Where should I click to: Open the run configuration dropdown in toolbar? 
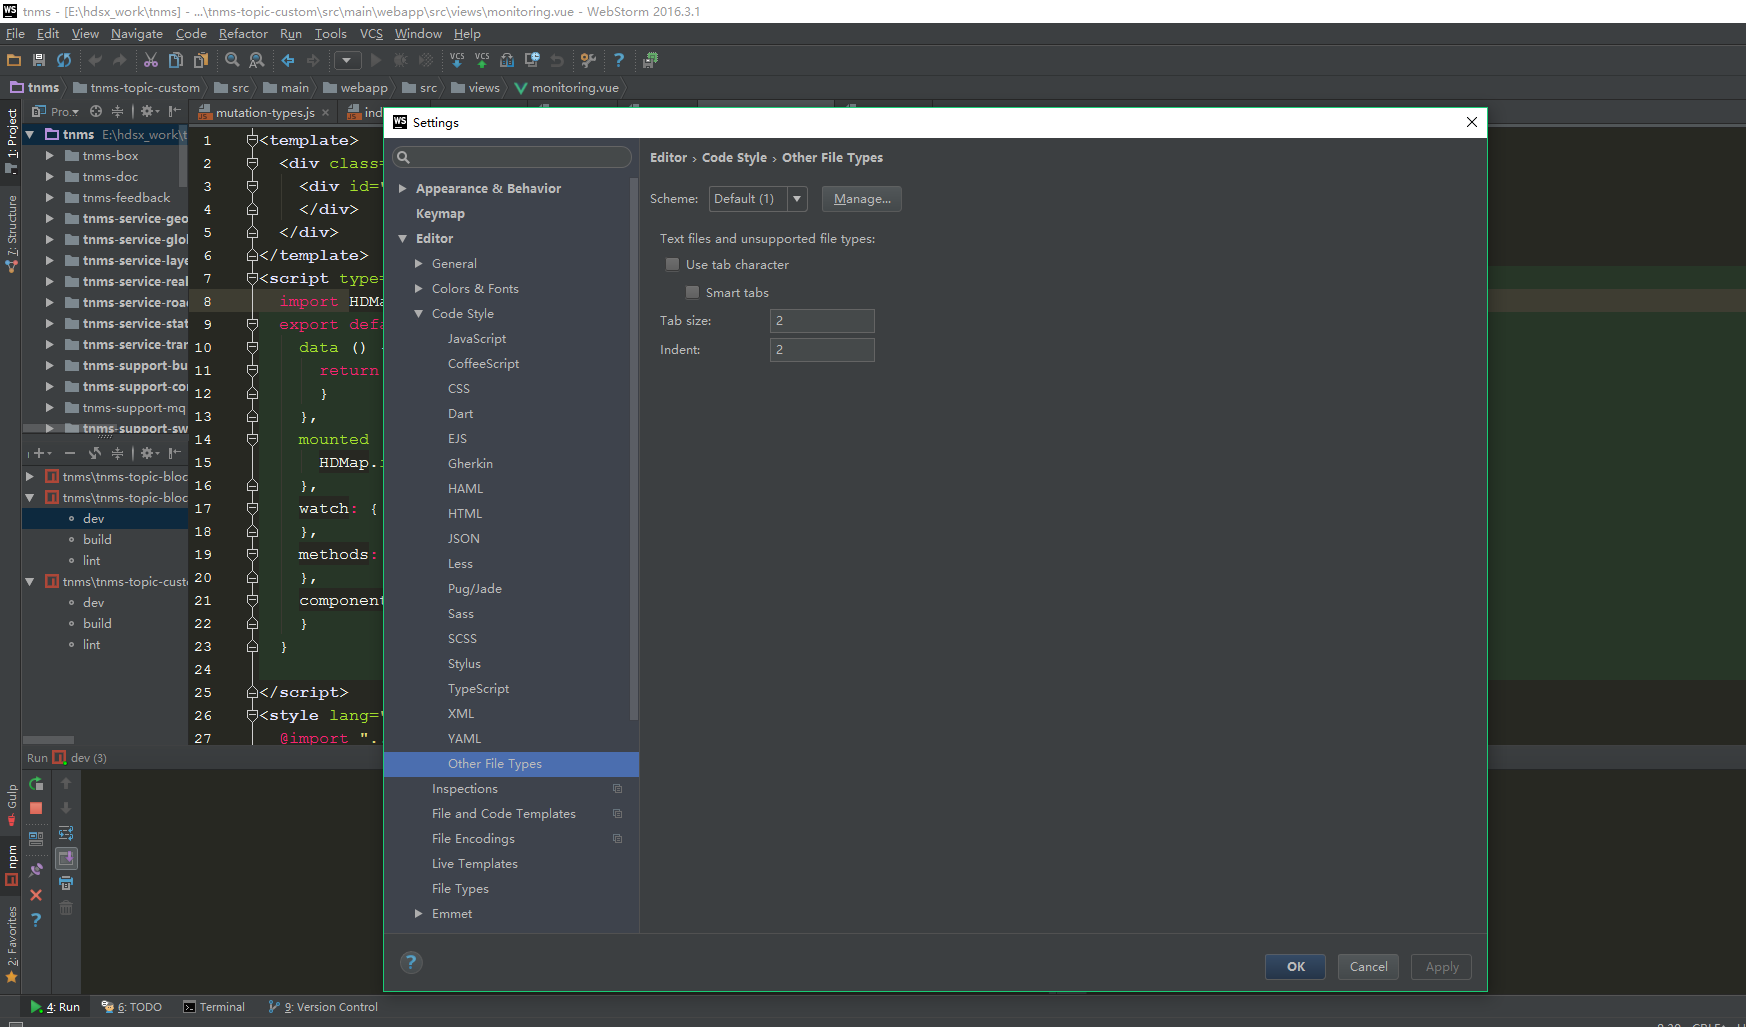click(x=348, y=60)
